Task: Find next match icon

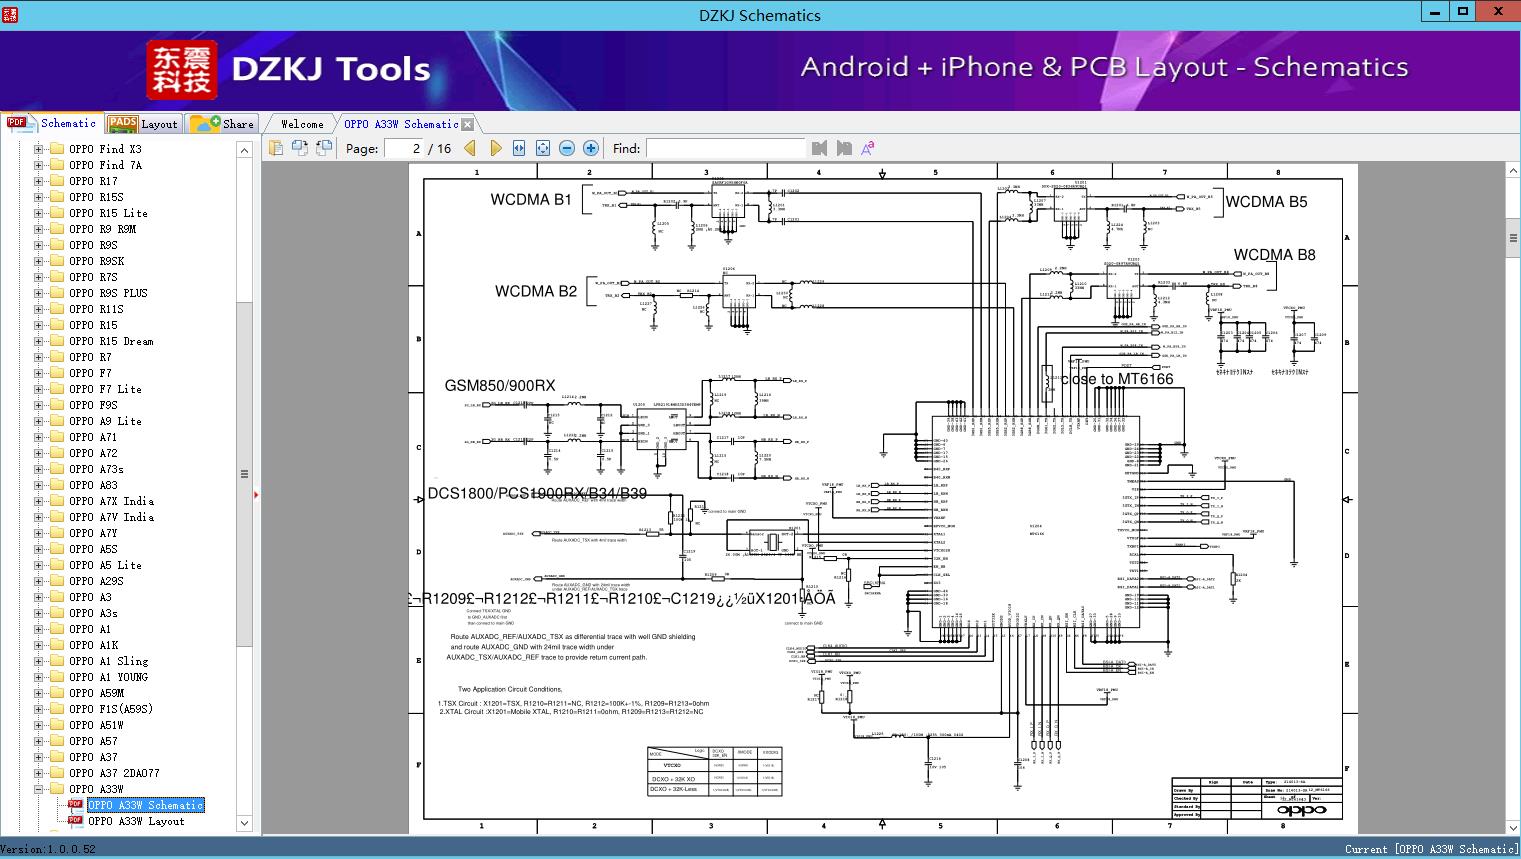Action: point(844,148)
